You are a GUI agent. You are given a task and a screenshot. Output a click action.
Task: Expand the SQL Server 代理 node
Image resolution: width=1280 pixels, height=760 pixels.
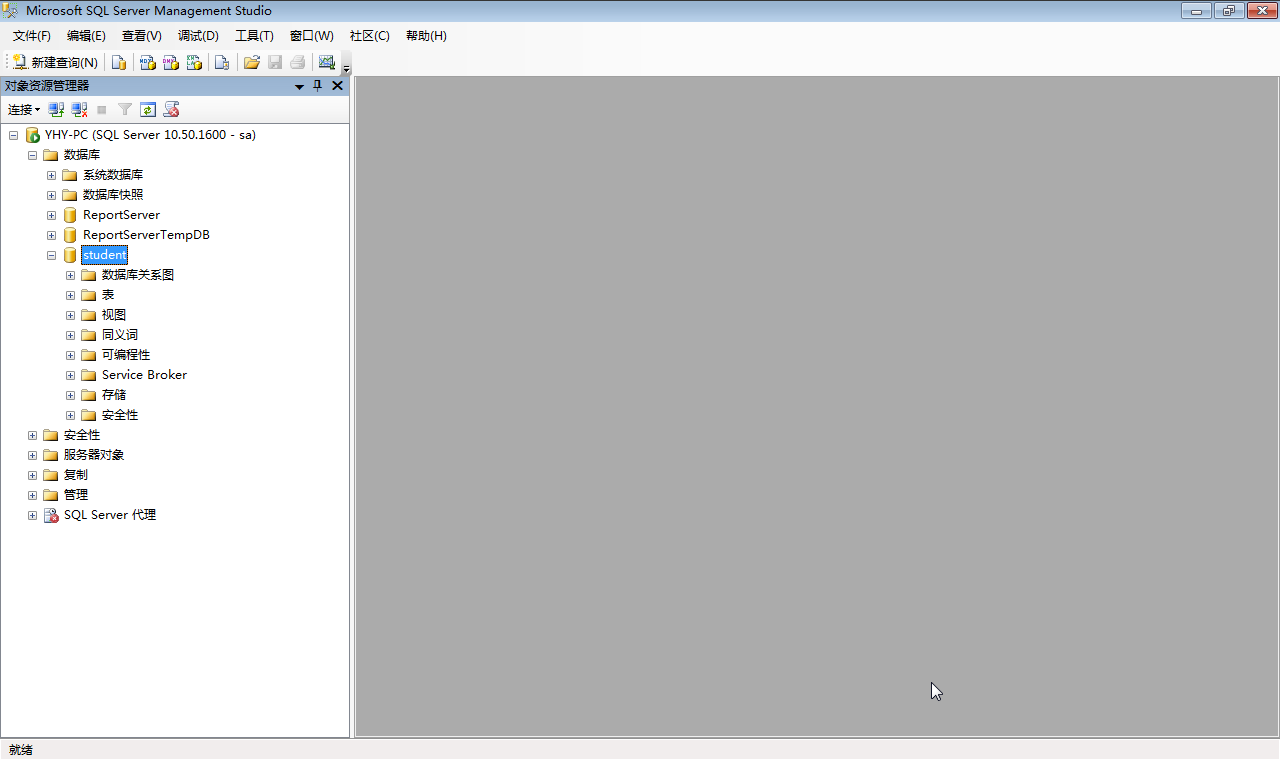[32, 515]
